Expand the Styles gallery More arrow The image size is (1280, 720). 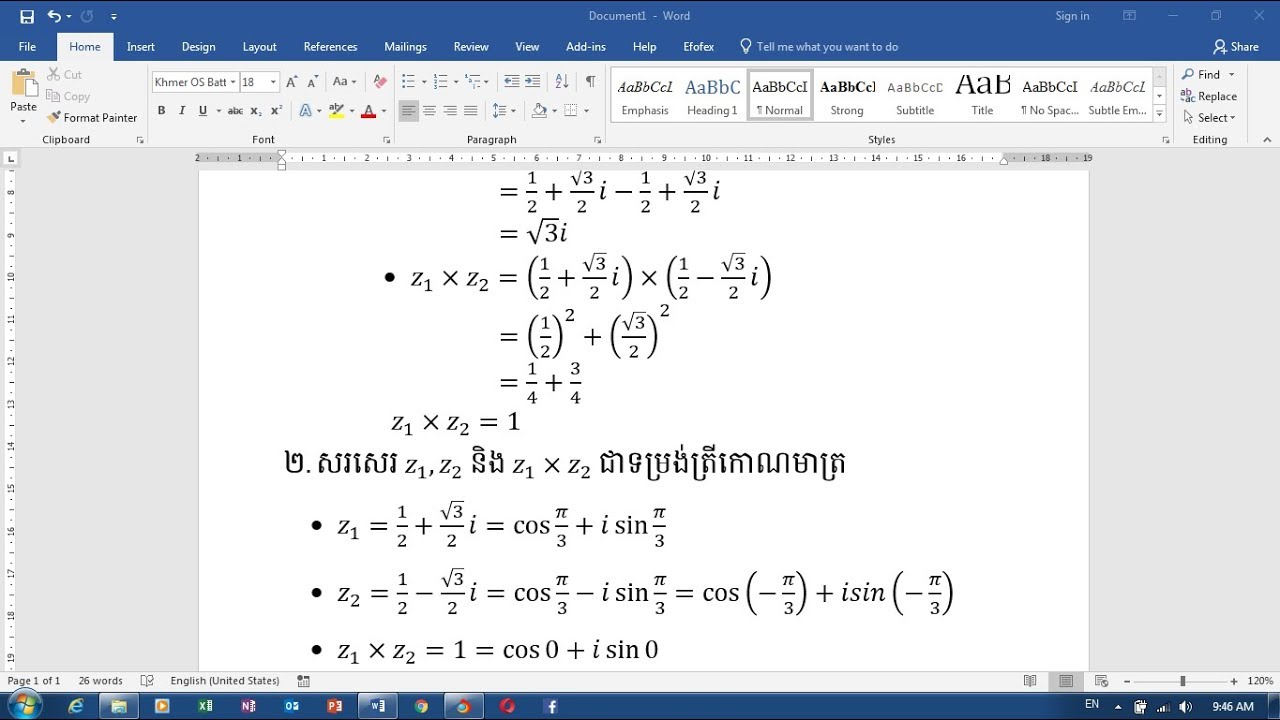pyautogui.click(x=1160, y=115)
